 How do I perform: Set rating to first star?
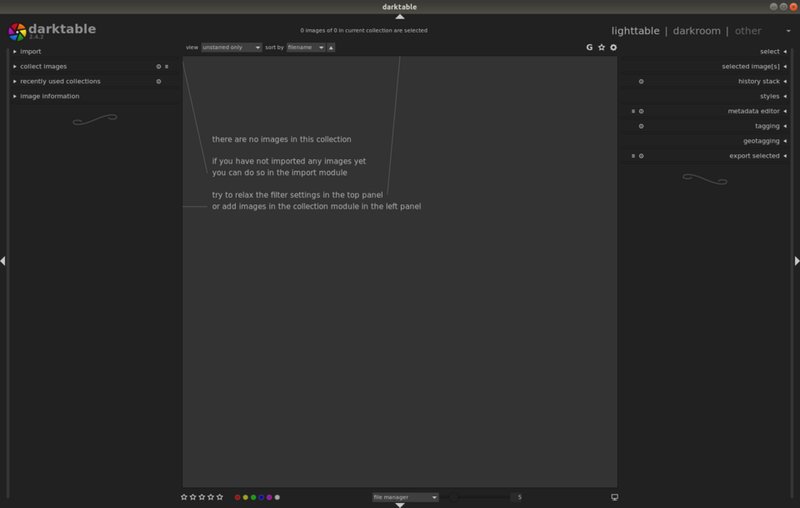184,497
